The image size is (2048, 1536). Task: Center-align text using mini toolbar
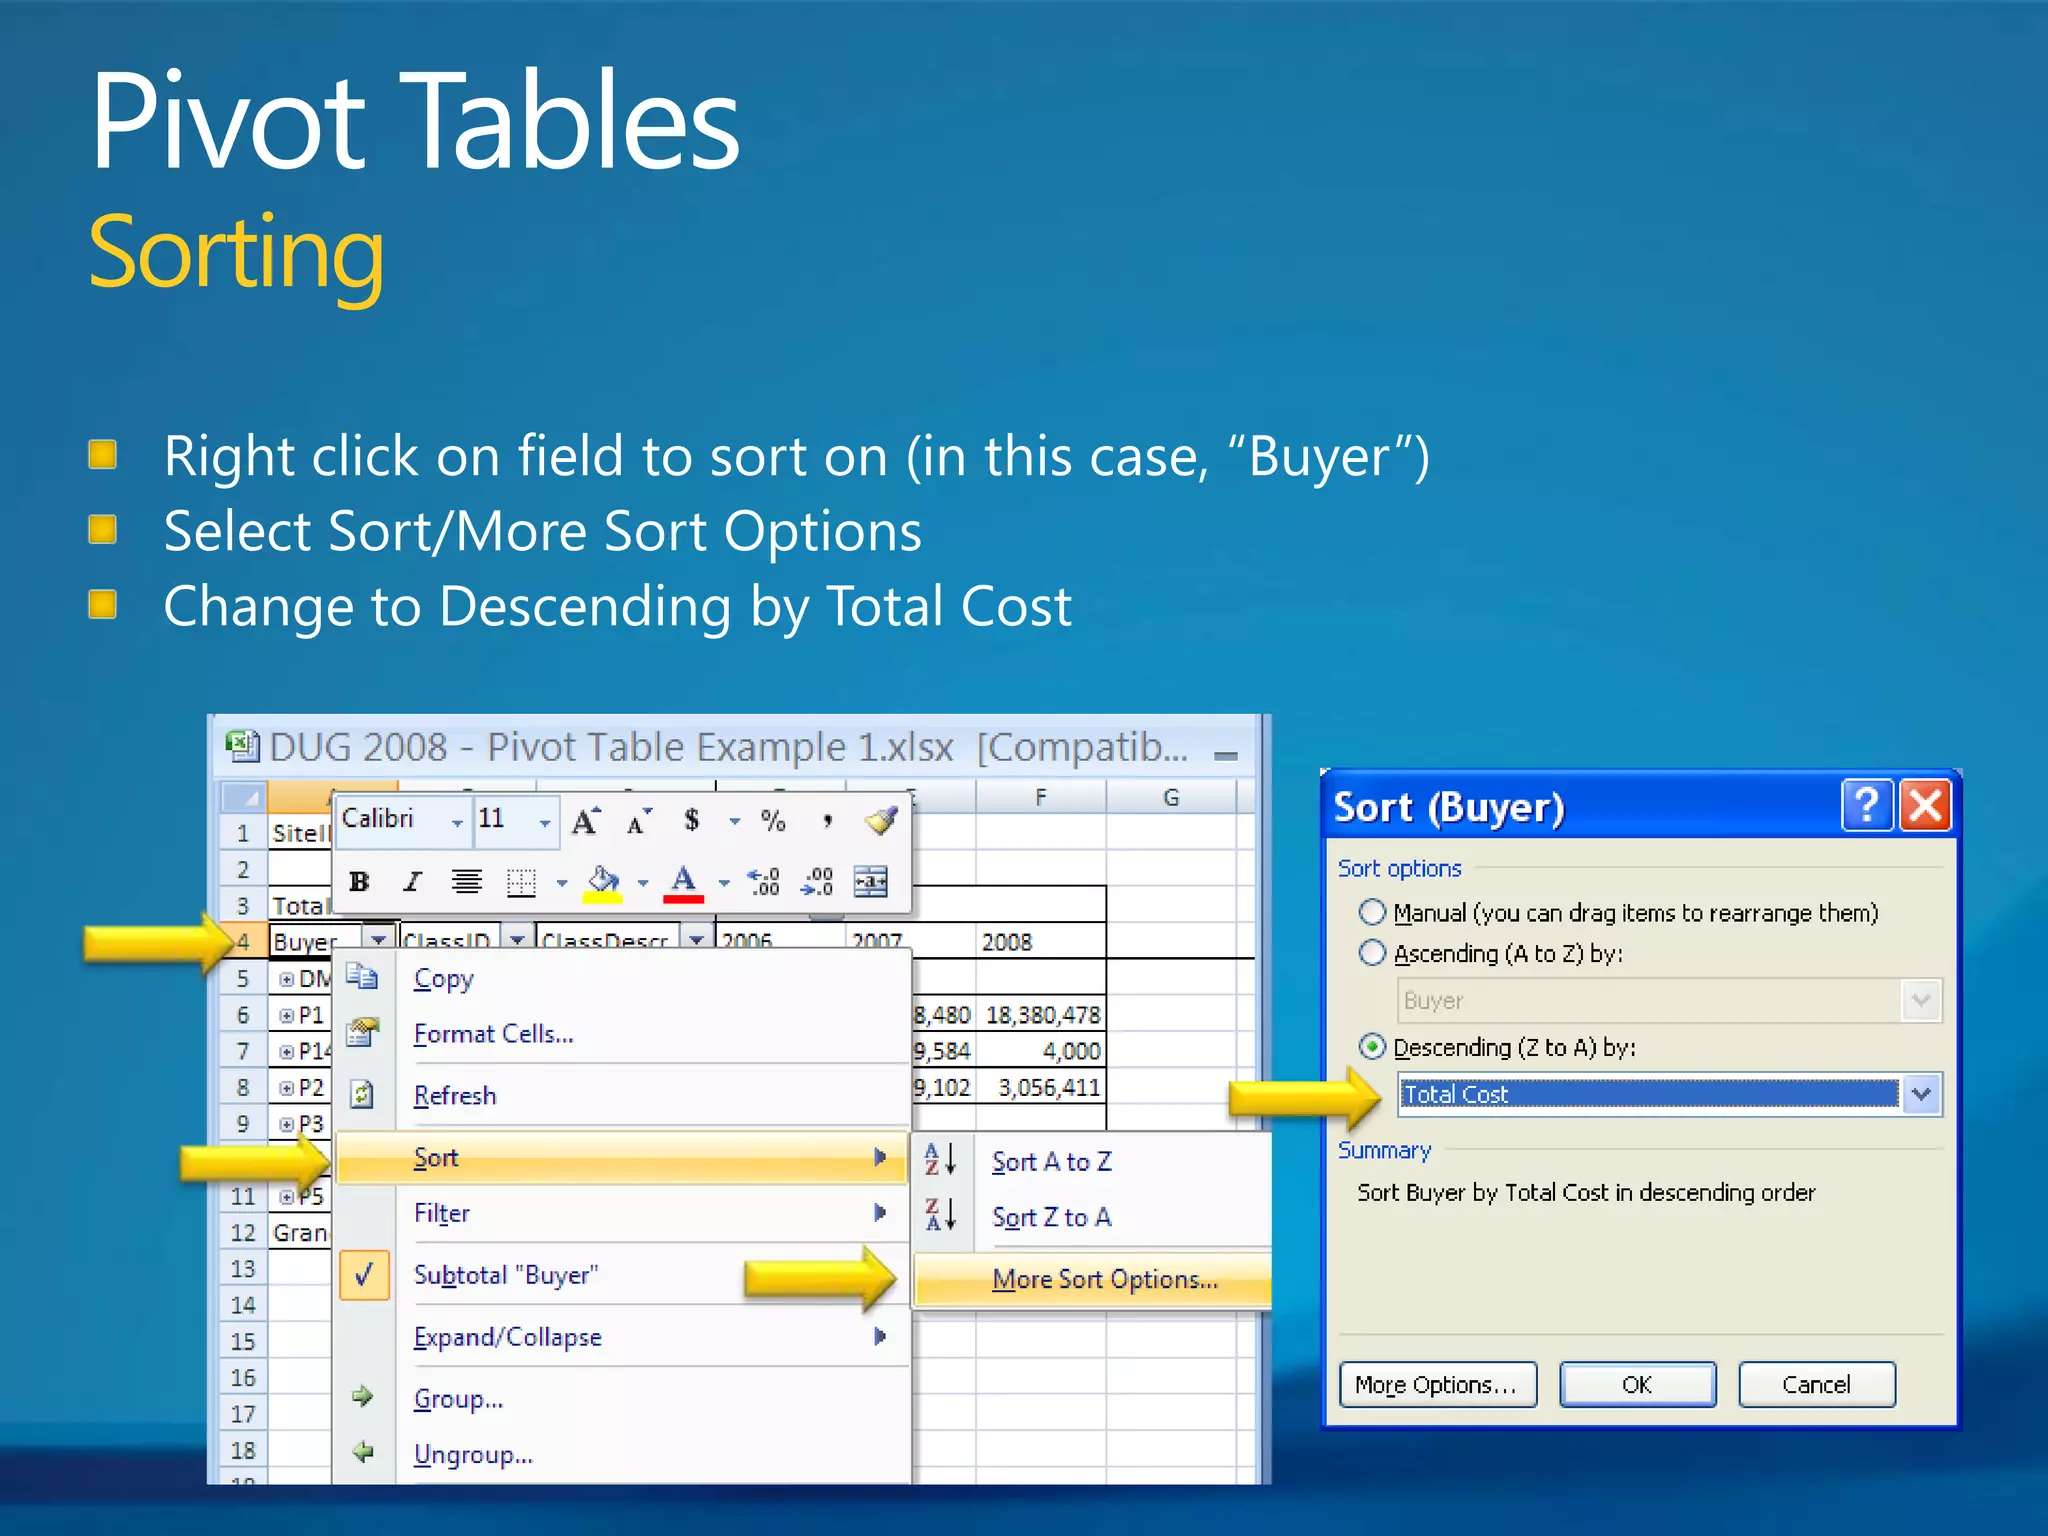click(466, 881)
